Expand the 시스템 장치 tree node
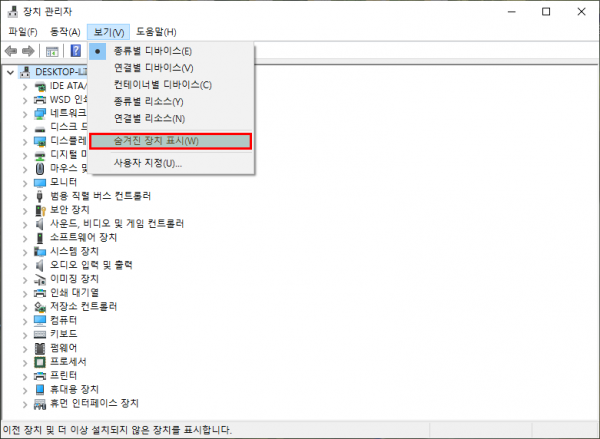Screen dimensions: 600x439 26,251
